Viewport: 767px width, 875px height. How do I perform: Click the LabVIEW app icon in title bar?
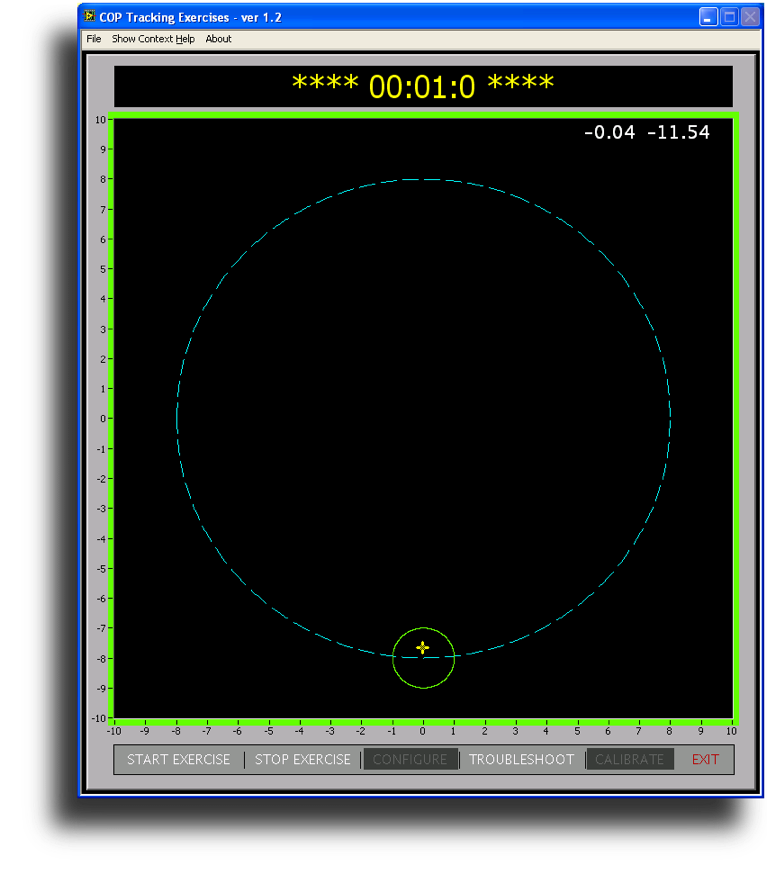(x=90, y=17)
